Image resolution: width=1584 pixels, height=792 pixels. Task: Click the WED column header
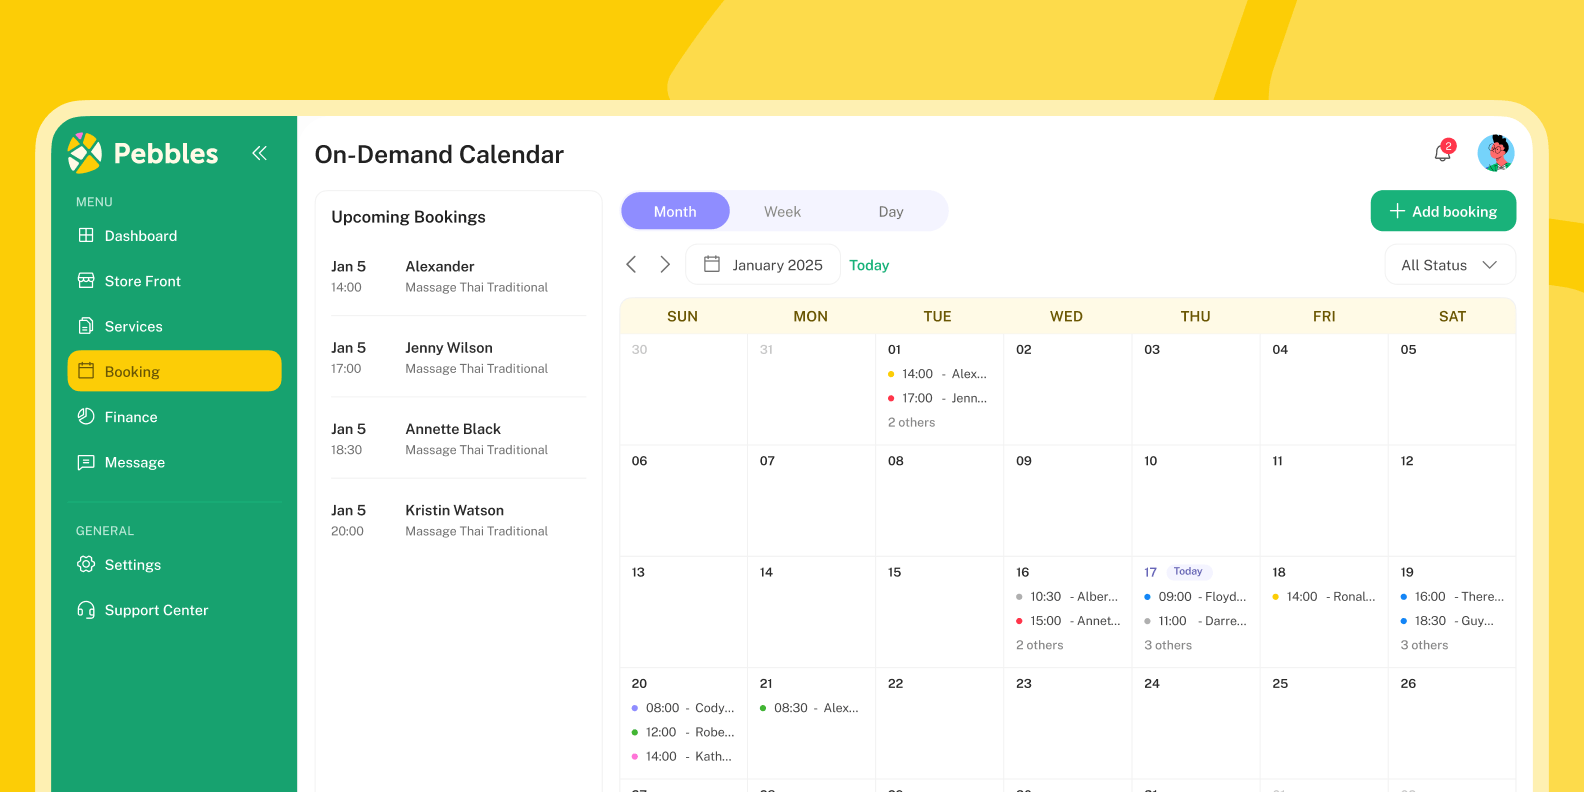(x=1066, y=316)
